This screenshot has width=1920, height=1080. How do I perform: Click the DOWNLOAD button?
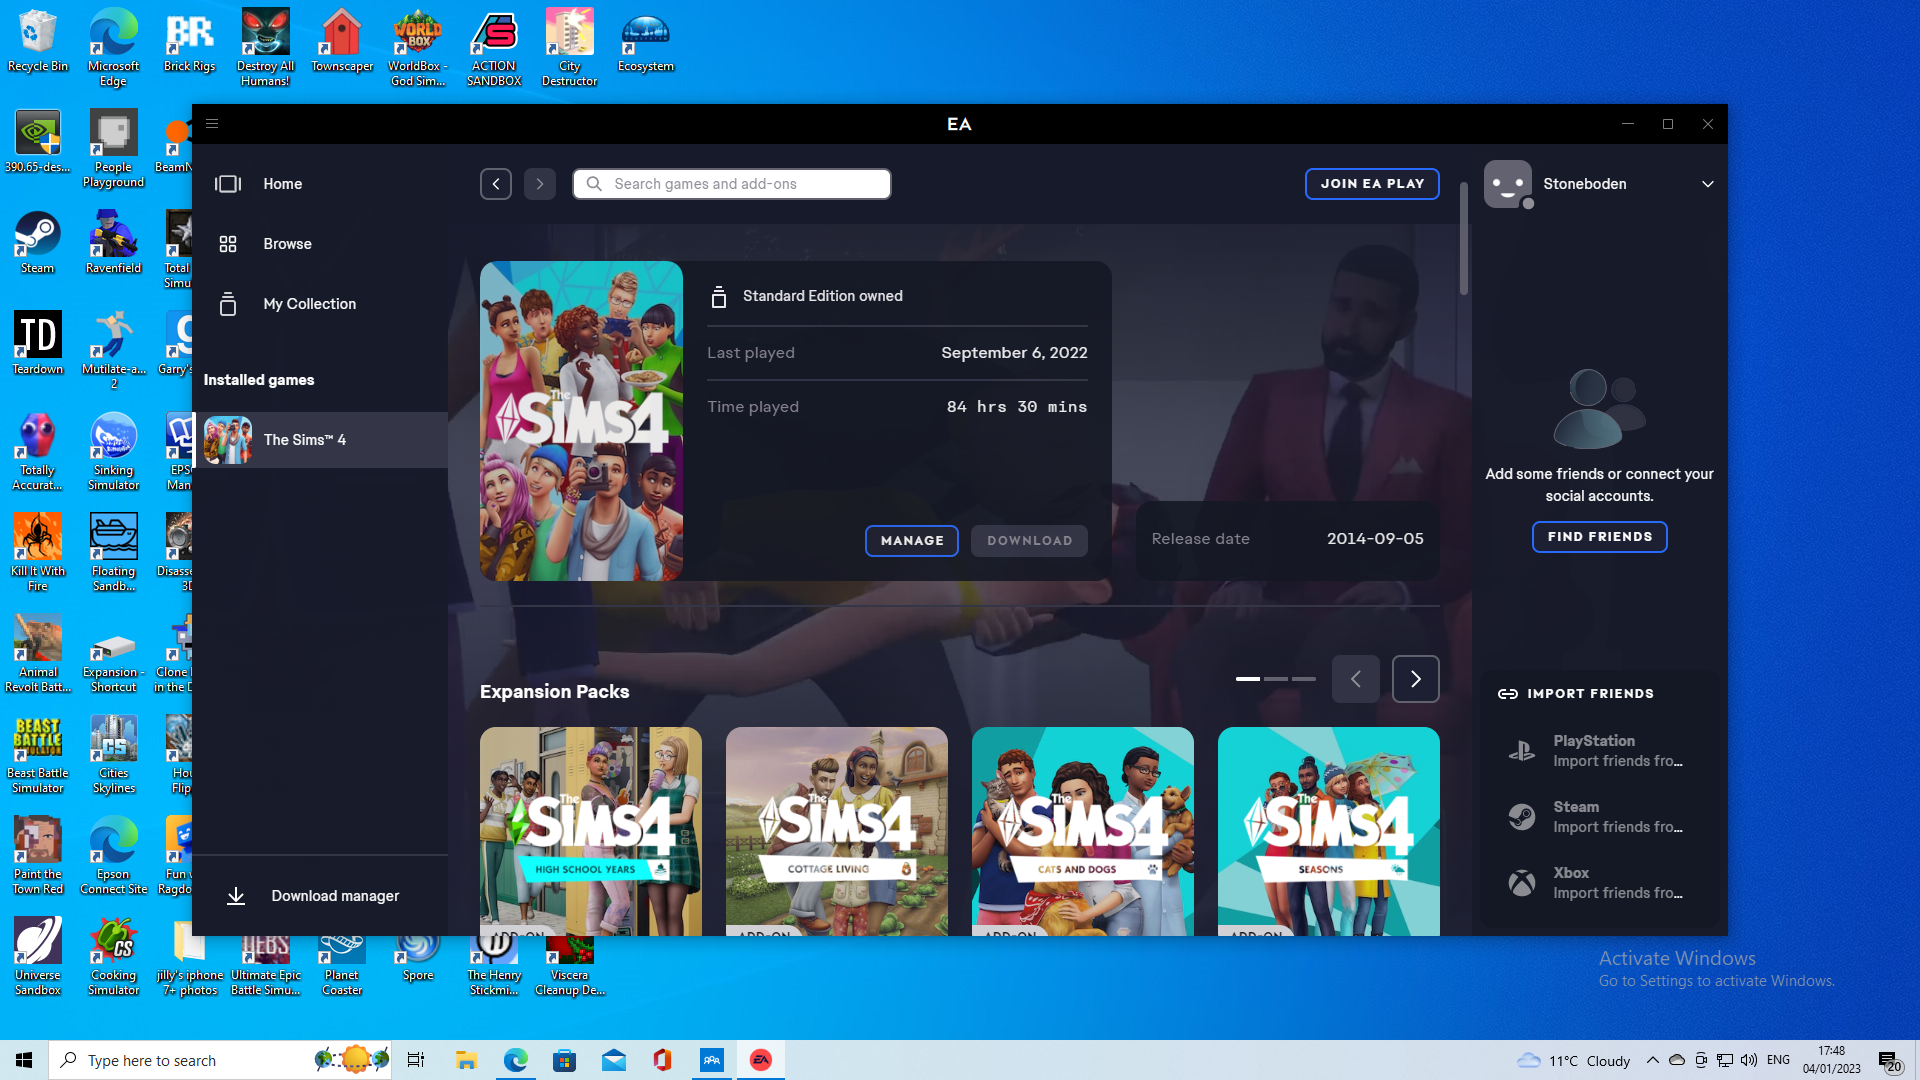1029,541
